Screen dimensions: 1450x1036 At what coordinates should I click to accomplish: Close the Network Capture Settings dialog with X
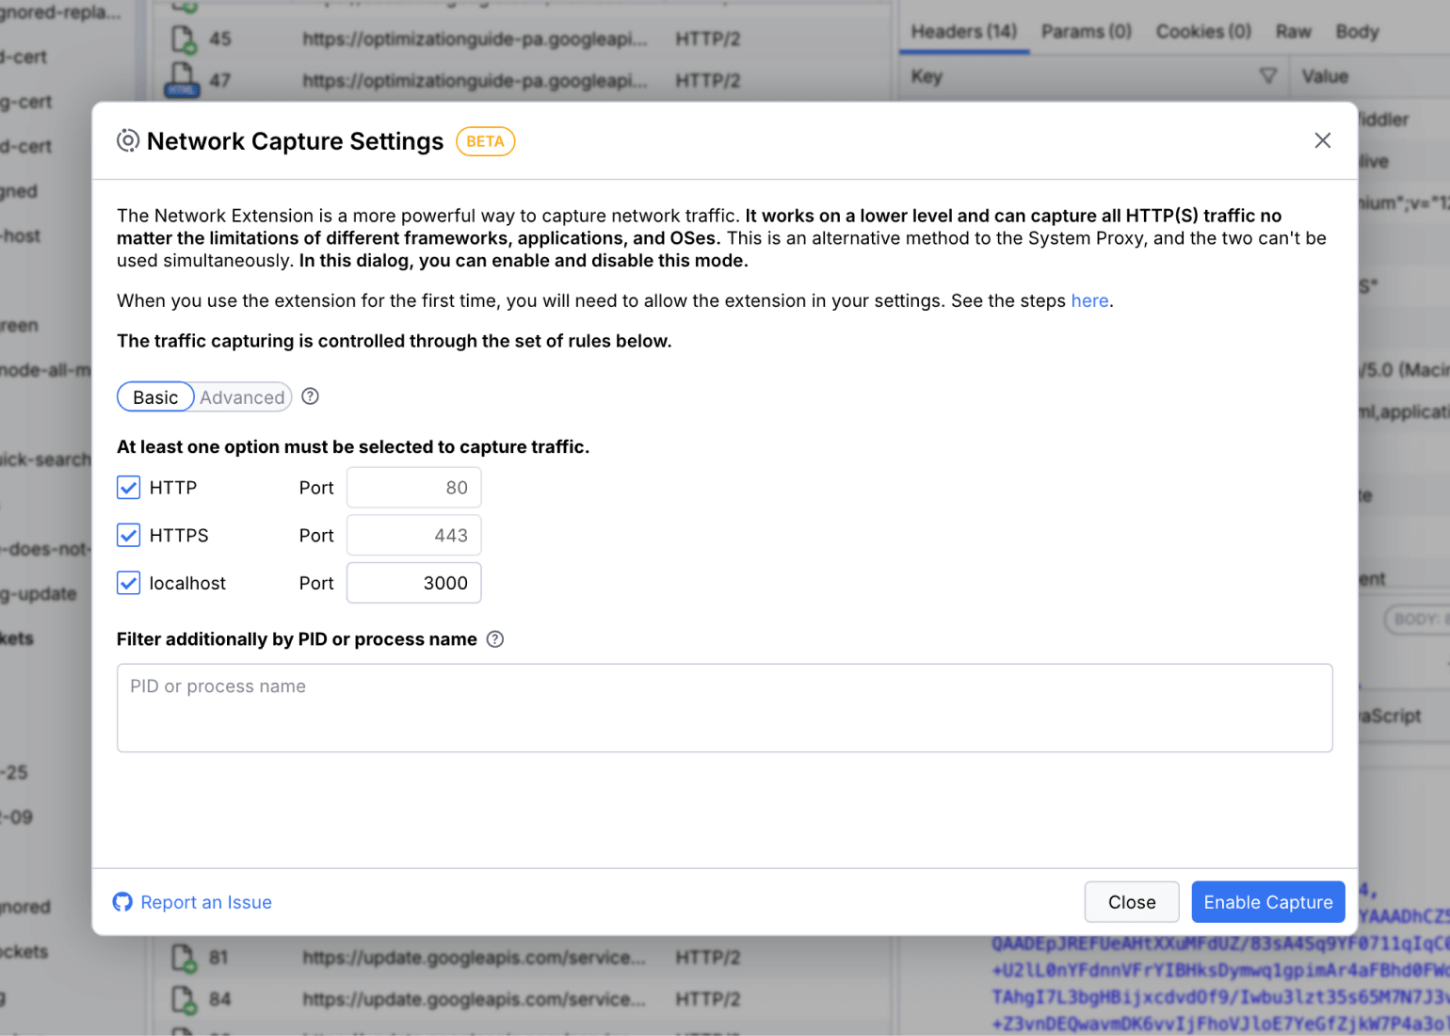pos(1322,141)
